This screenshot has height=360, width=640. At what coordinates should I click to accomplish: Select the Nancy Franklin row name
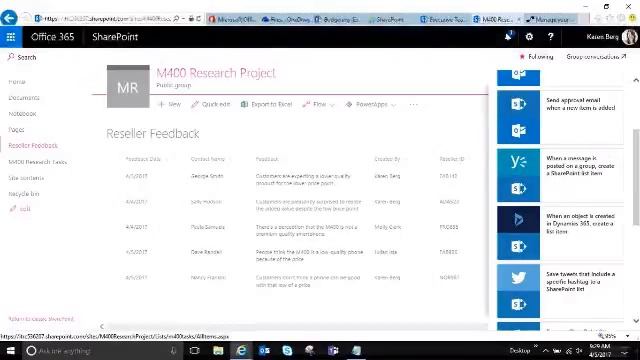coord(208,278)
